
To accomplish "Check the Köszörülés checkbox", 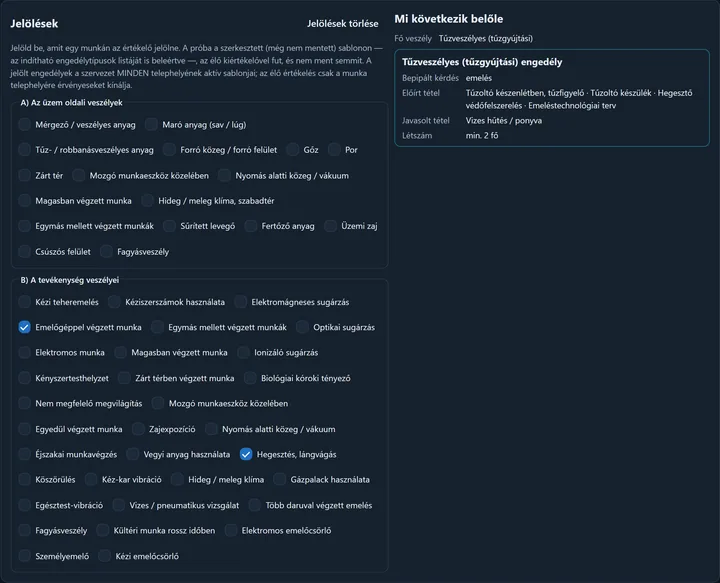I will point(24,480).
